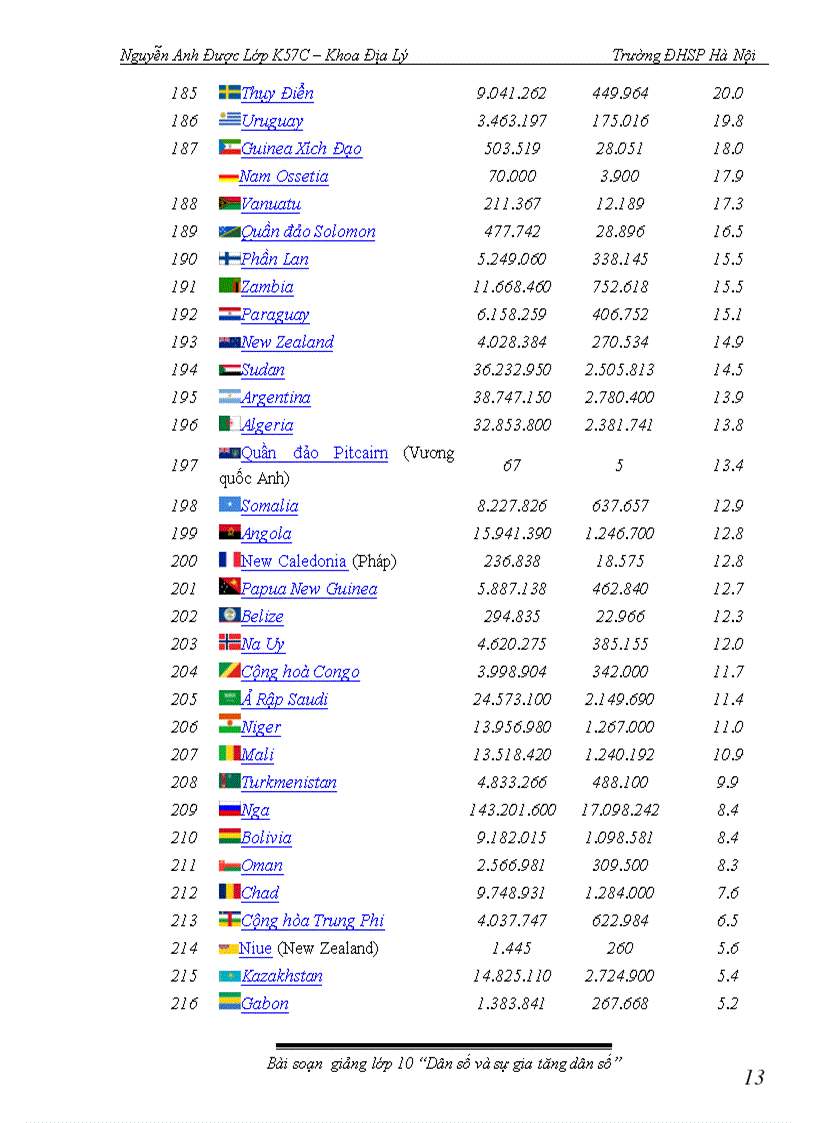
Task: Click the Niger flag icon
Action: coord(229,726)
